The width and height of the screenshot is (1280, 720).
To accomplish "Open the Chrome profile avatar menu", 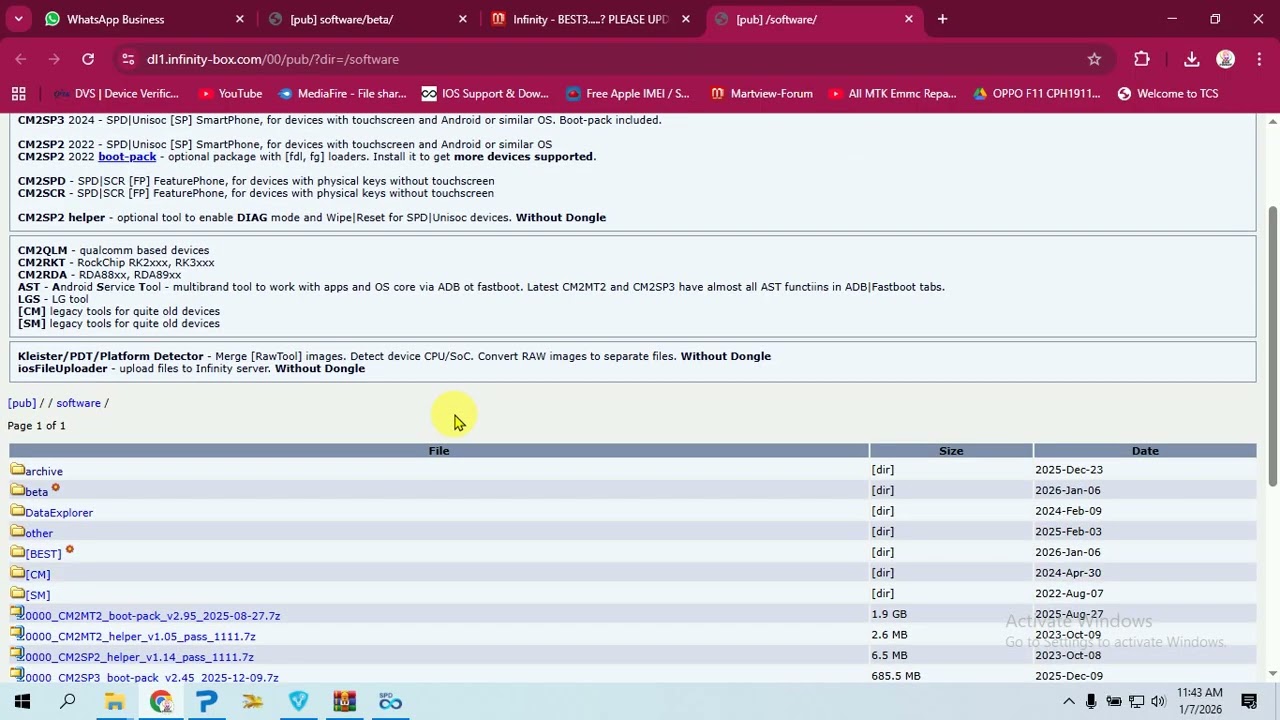I will [1225, 59].
